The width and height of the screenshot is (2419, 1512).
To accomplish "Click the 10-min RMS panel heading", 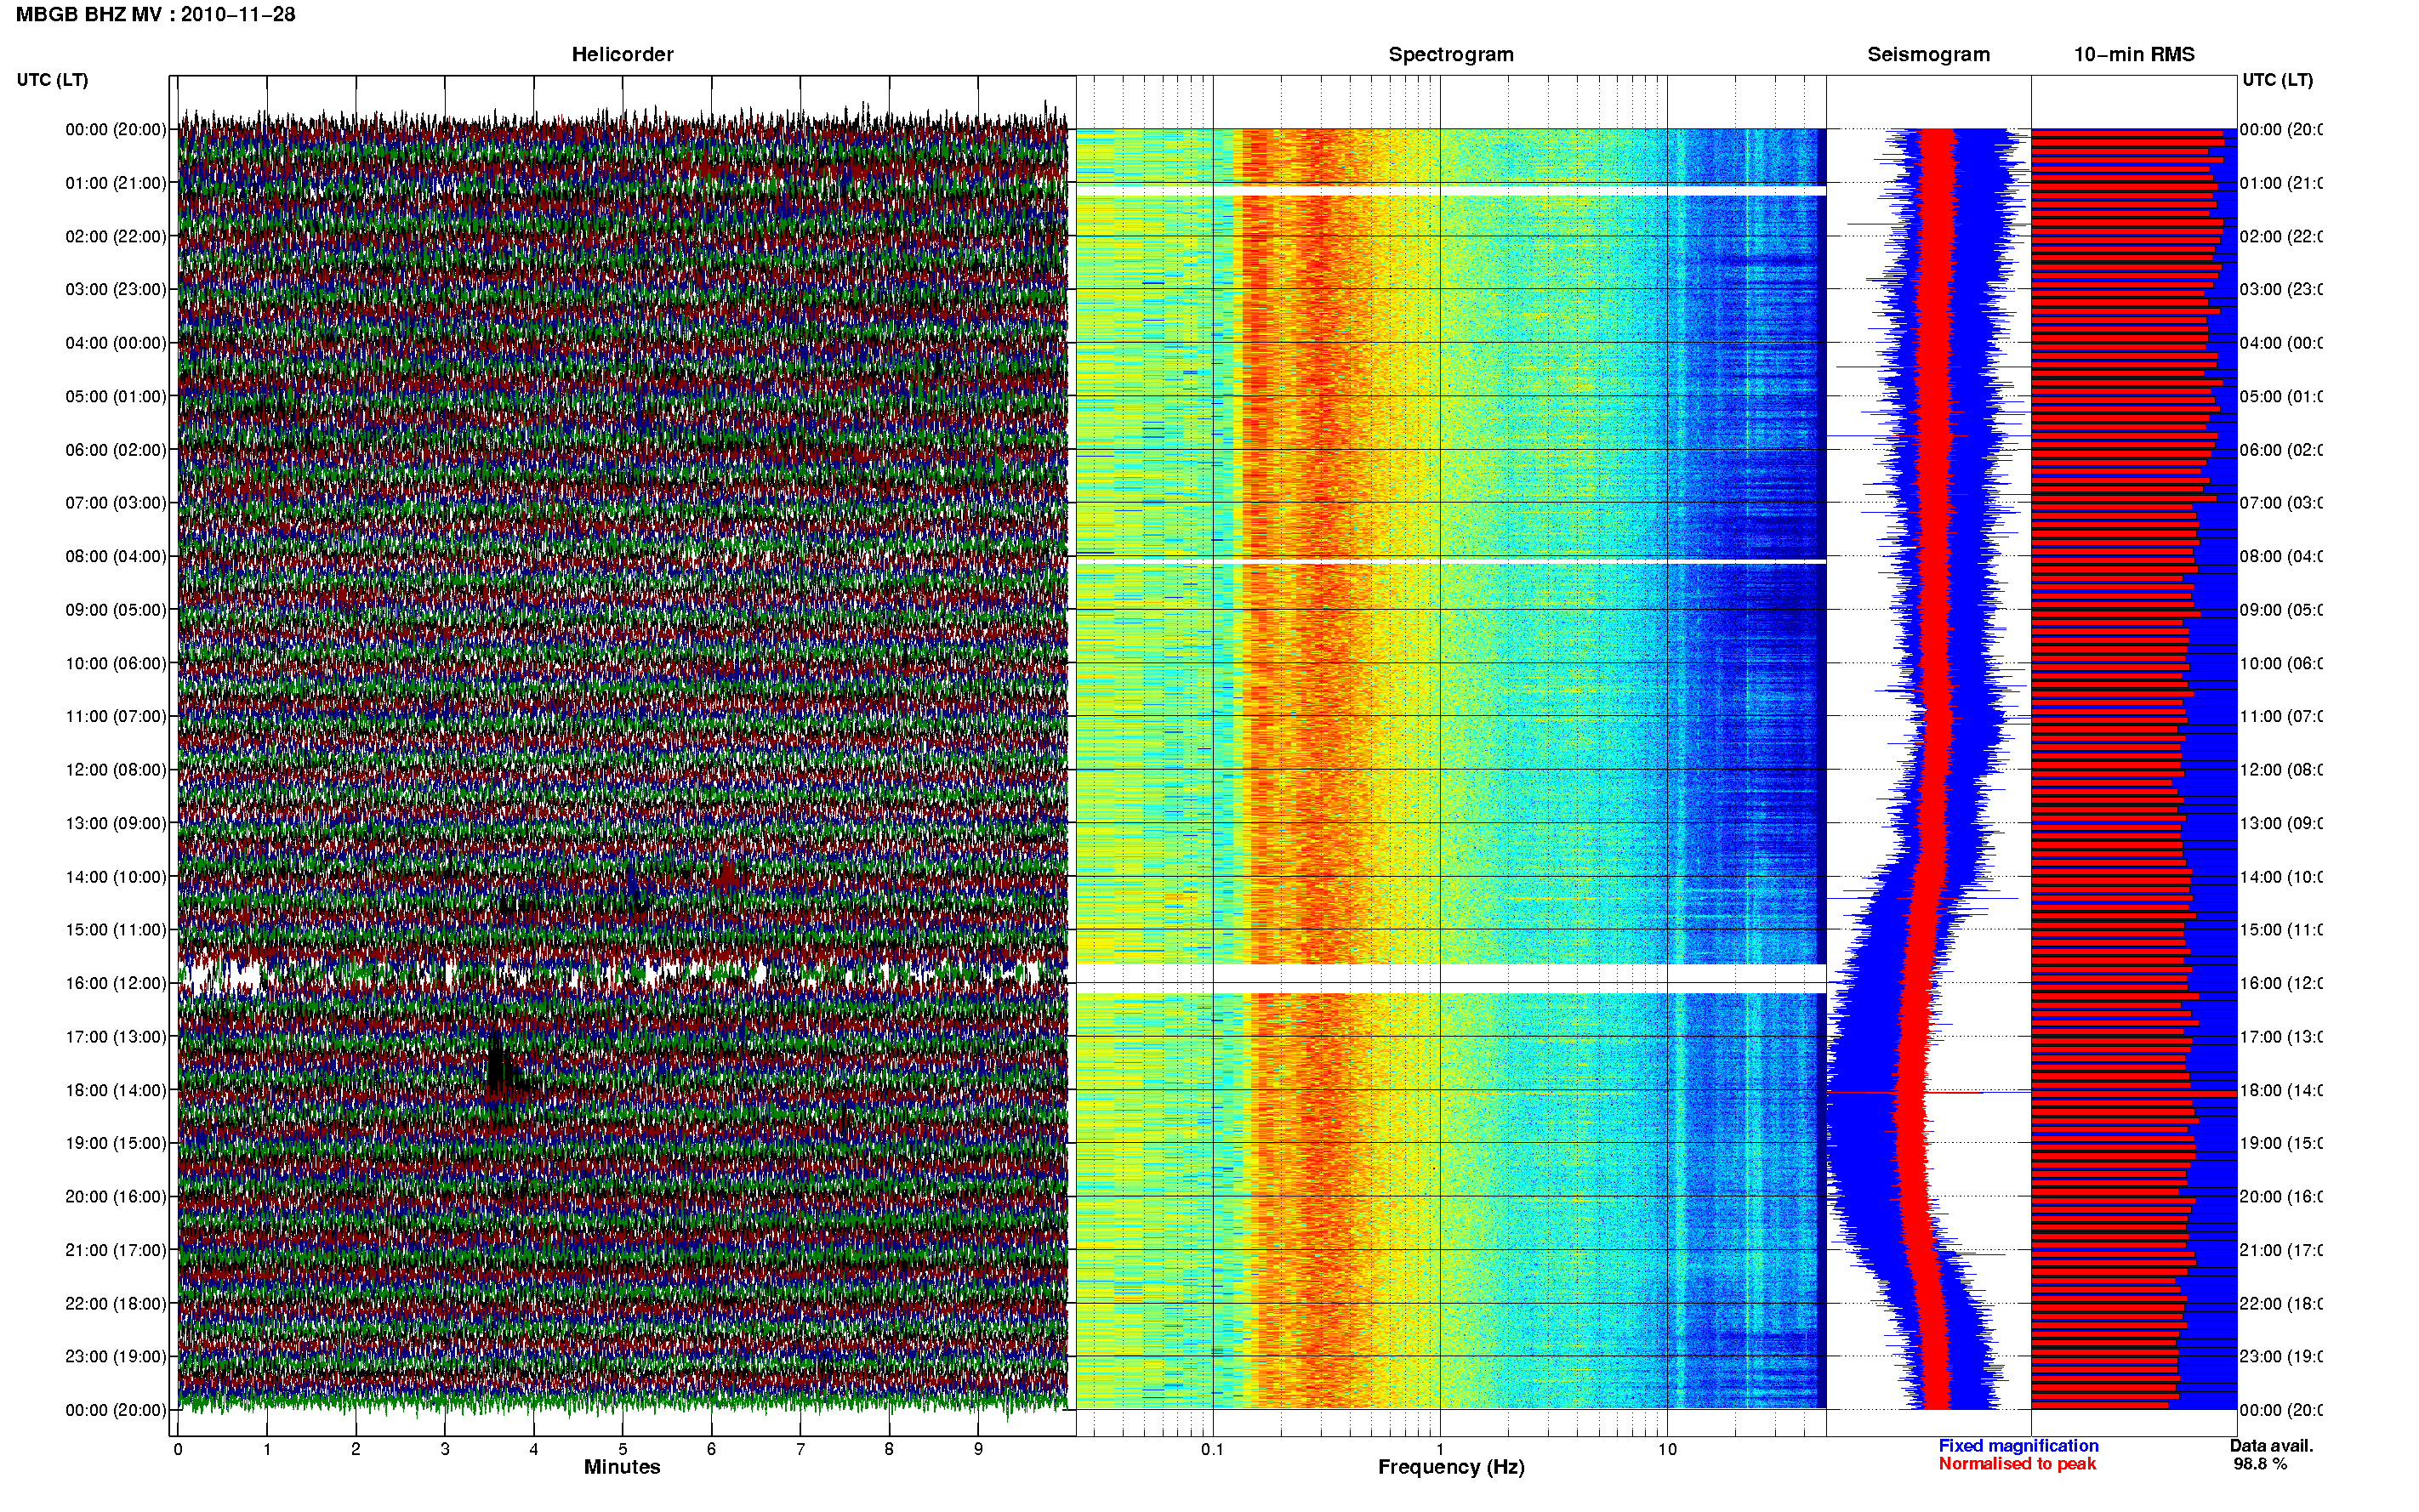I will (x=2134, y=55).
